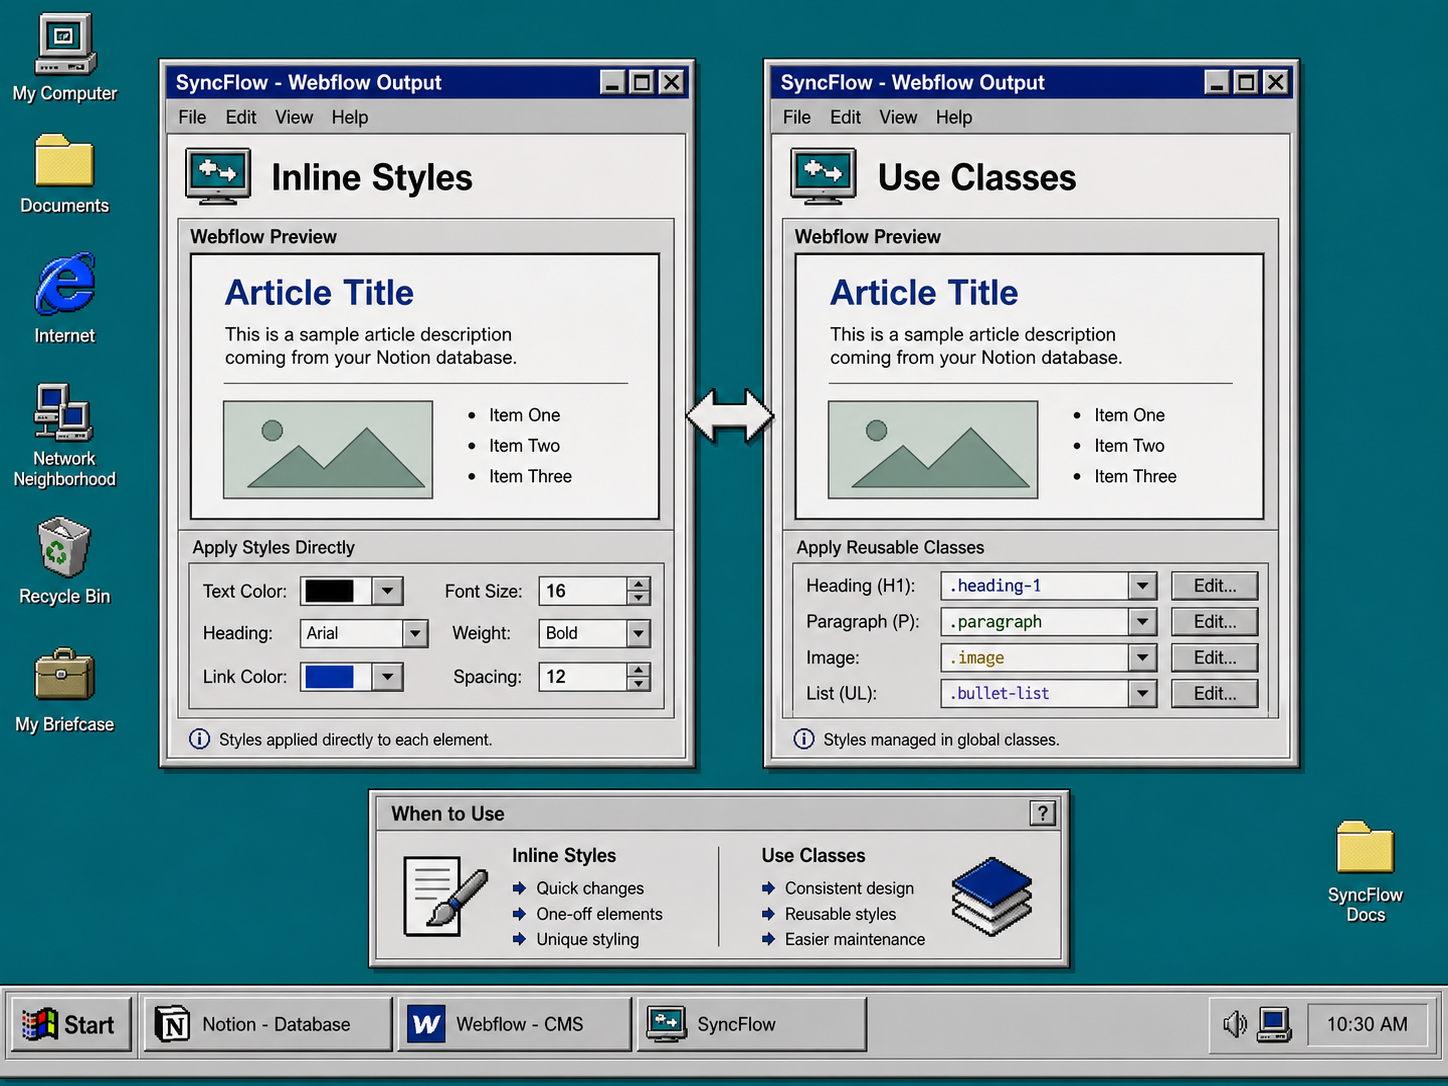
Task: Click info icon beside 'Styles applied directly'
Action: 200,739
